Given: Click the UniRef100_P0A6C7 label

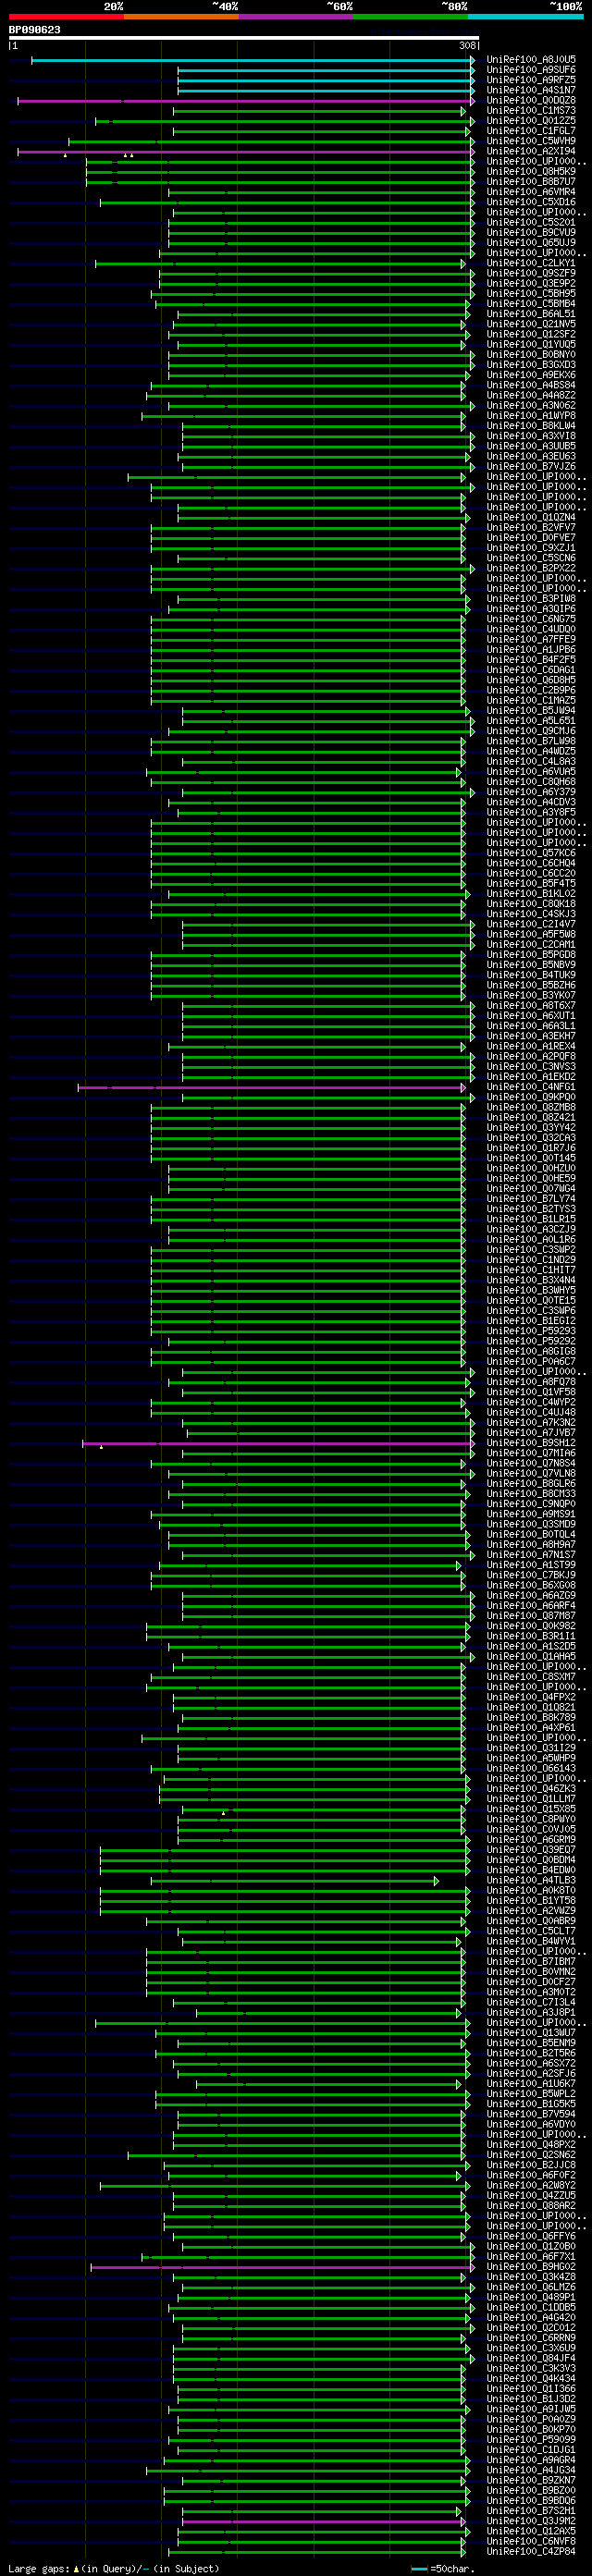Looking at the screenshot, I should coord(531,1362).
